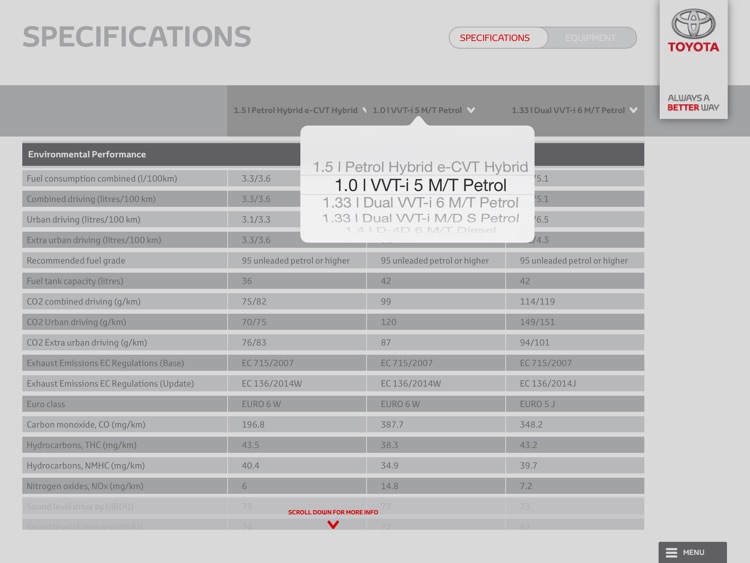Switch to the Specifications tab
This screenshot has width=750, height=563.
click(495, 38)
